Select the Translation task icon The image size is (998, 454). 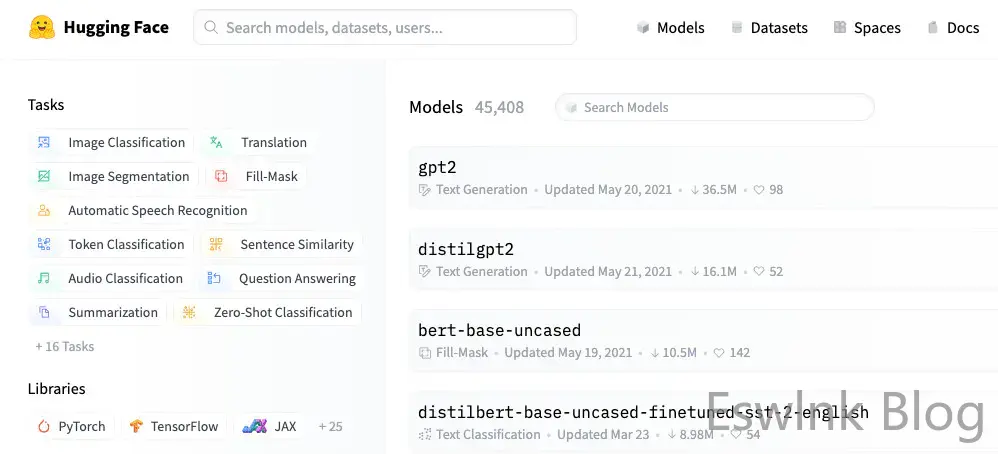pos(216,143)
